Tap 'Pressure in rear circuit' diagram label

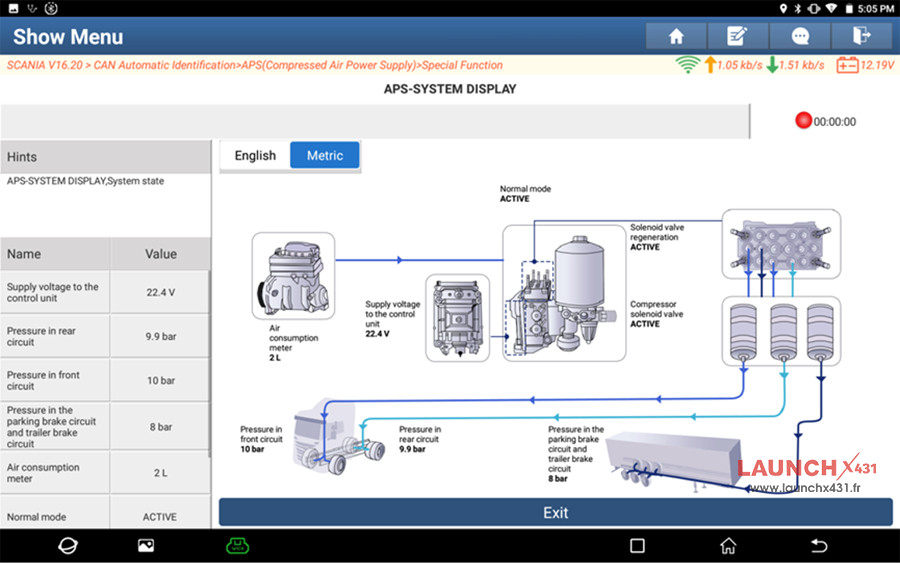pos(420,439)
